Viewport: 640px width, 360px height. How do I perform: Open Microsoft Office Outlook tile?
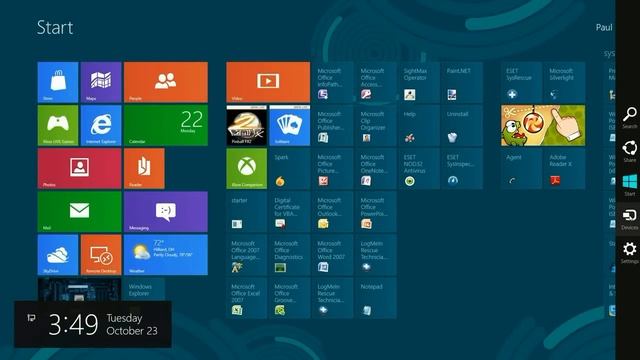pyautogui.click(x=333, y=212)
